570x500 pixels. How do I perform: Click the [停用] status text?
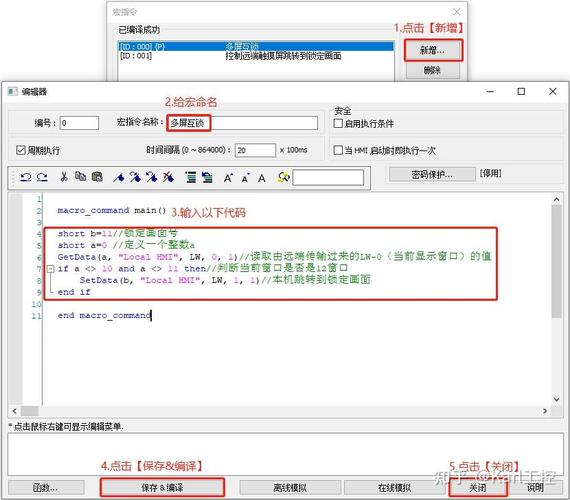[x=490, y=173]
